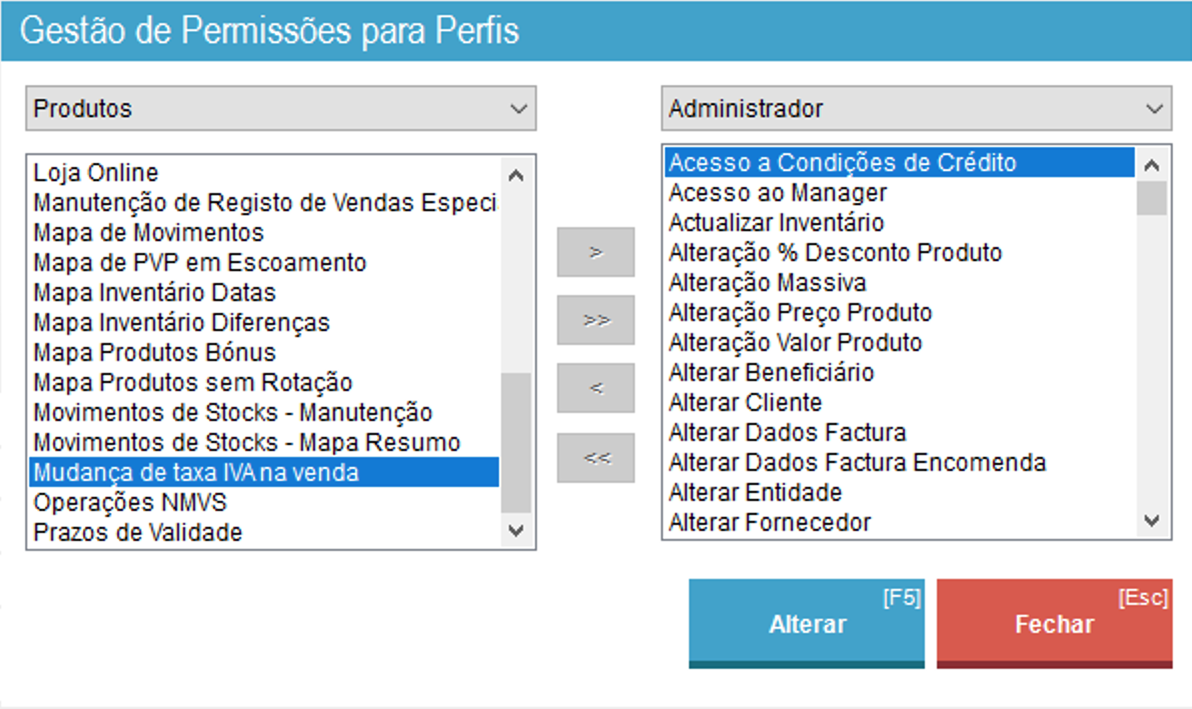The width and height of the screenshot is (1192, 709).
Task: Open the Produtos category dropdown
Action: 281,108
